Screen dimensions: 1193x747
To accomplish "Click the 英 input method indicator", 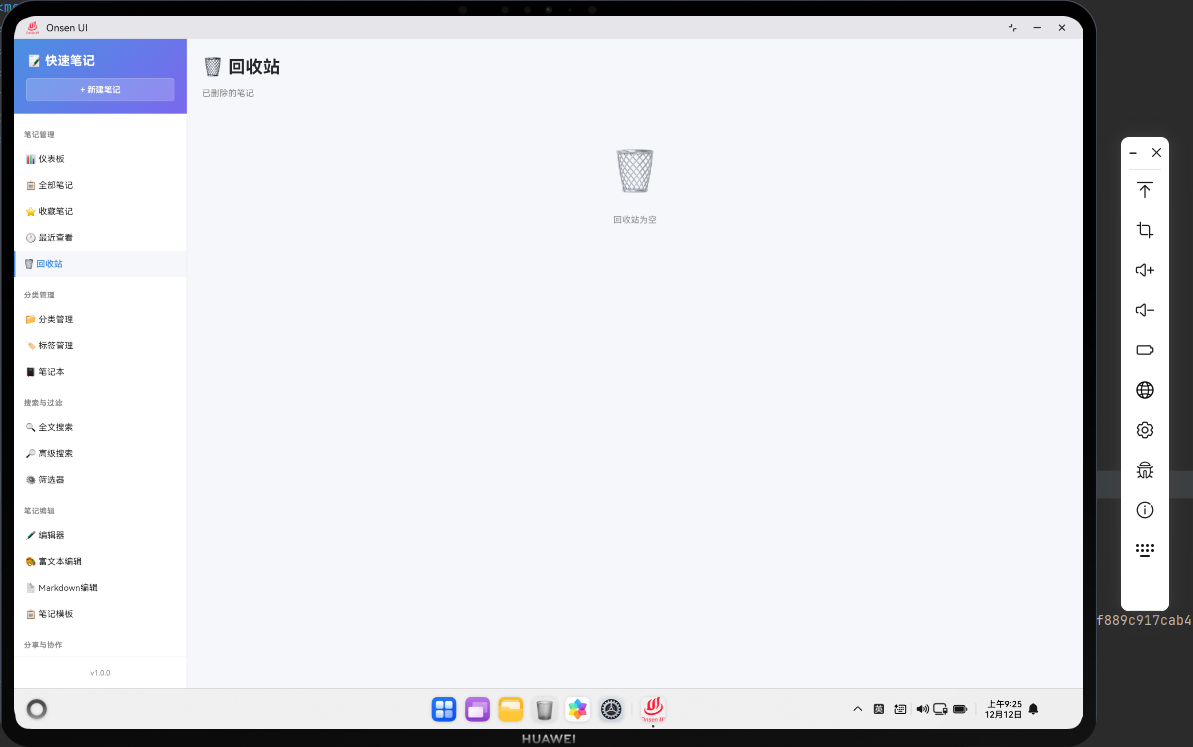I will click(x=879, y=709).
